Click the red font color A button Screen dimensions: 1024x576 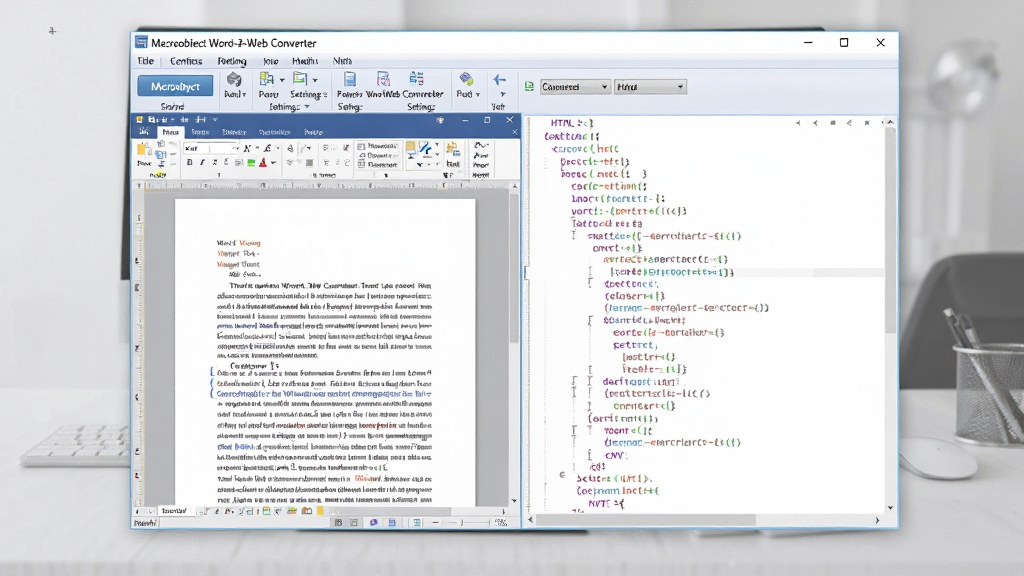[263, 163]
